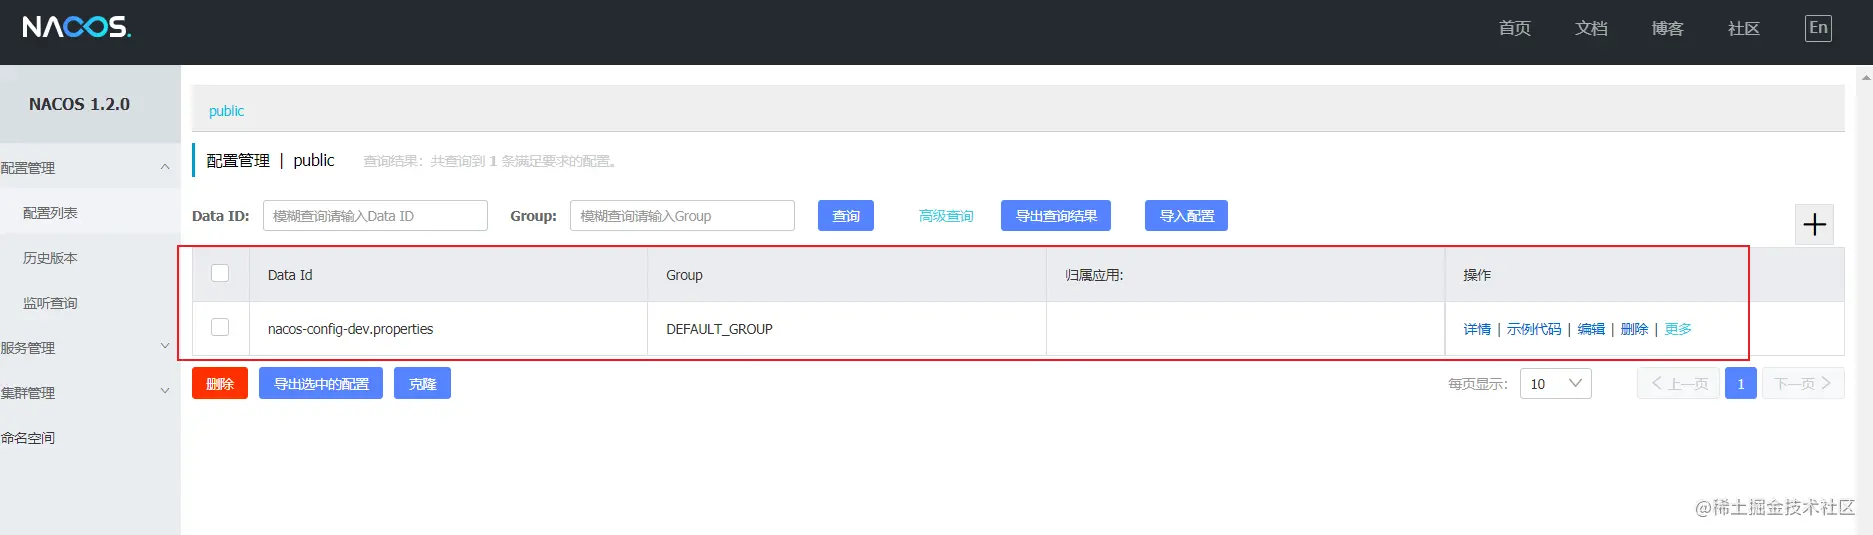1873x535 pixels.
Task: Open 文档 in the top navigation
Action: [x=1591, y=28]
